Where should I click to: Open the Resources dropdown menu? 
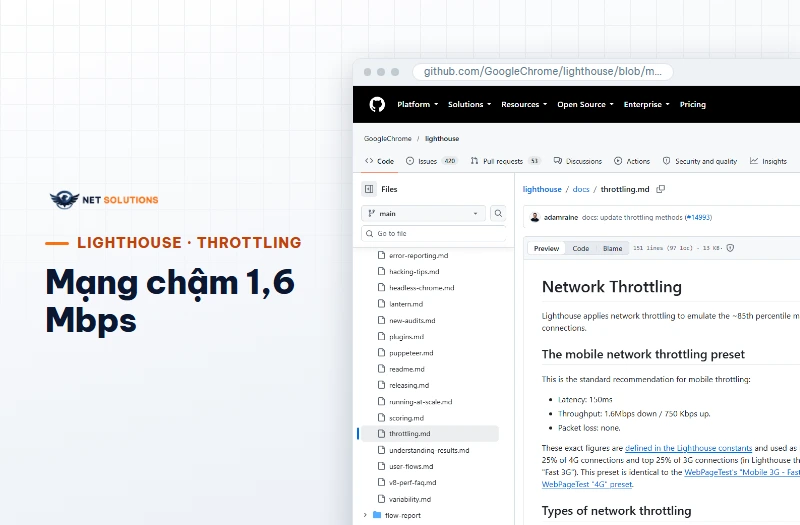[x=524, y=105]
